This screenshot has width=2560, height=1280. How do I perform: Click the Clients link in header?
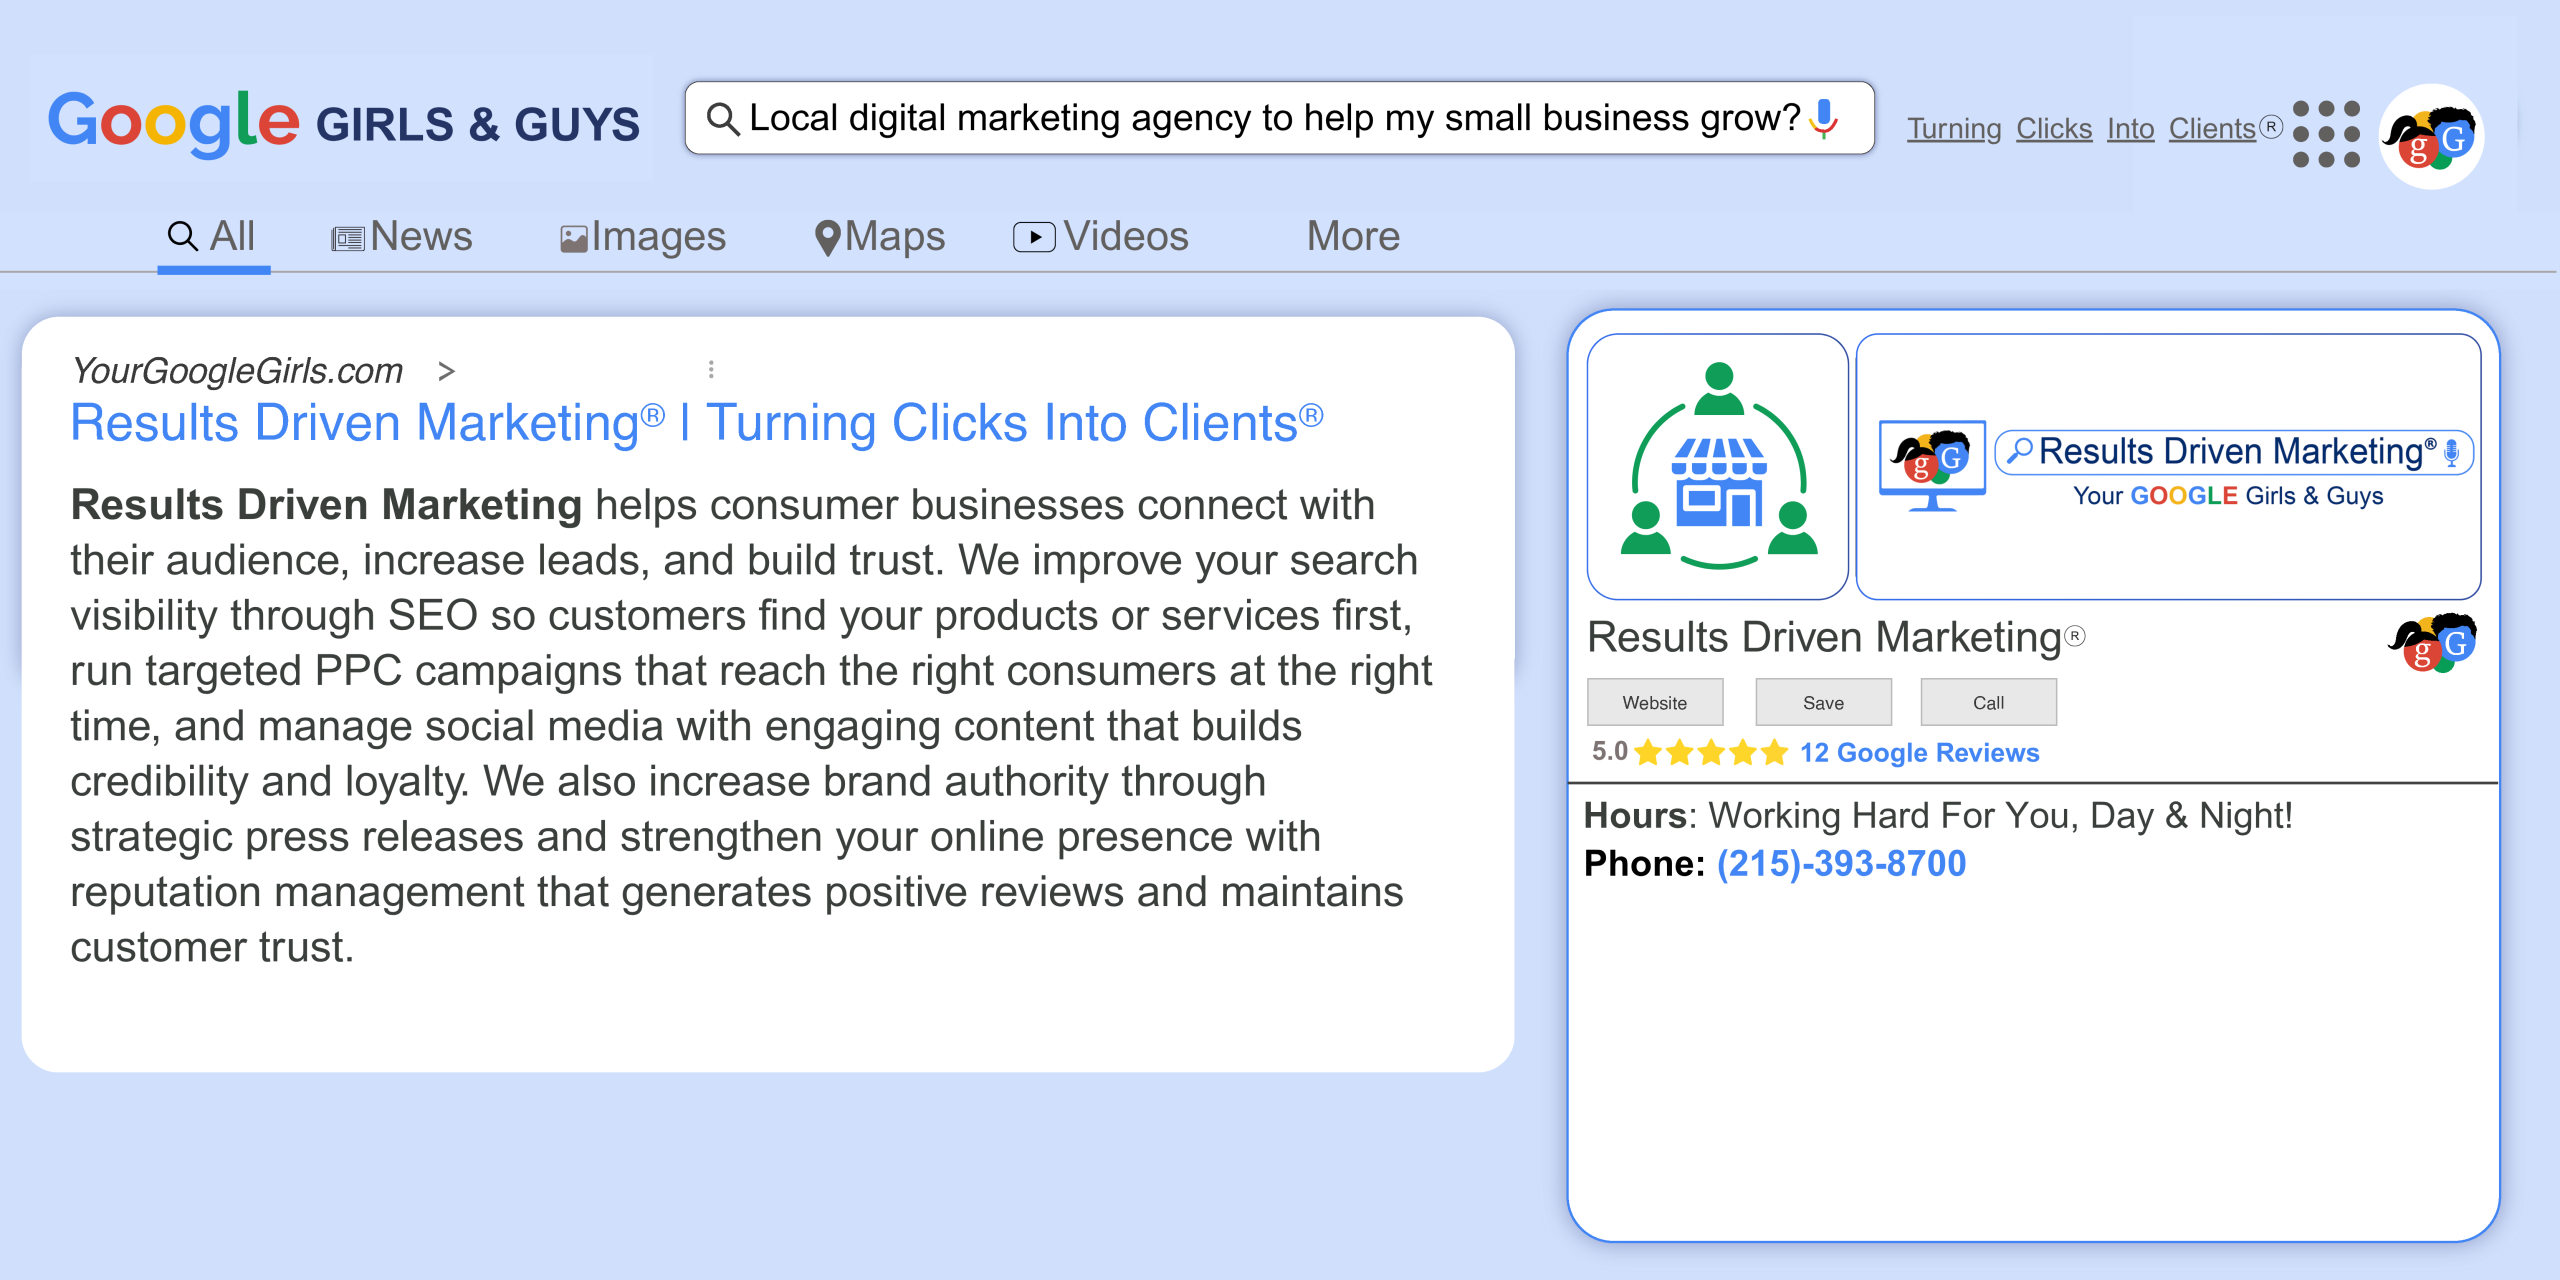(2212, 128)
